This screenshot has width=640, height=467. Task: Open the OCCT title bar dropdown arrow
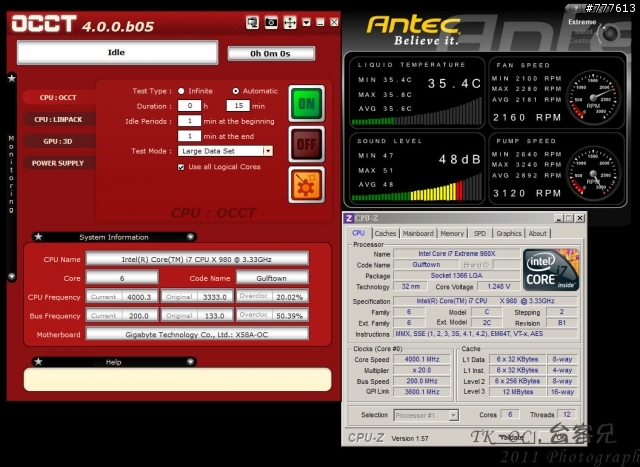pos(307,22)
